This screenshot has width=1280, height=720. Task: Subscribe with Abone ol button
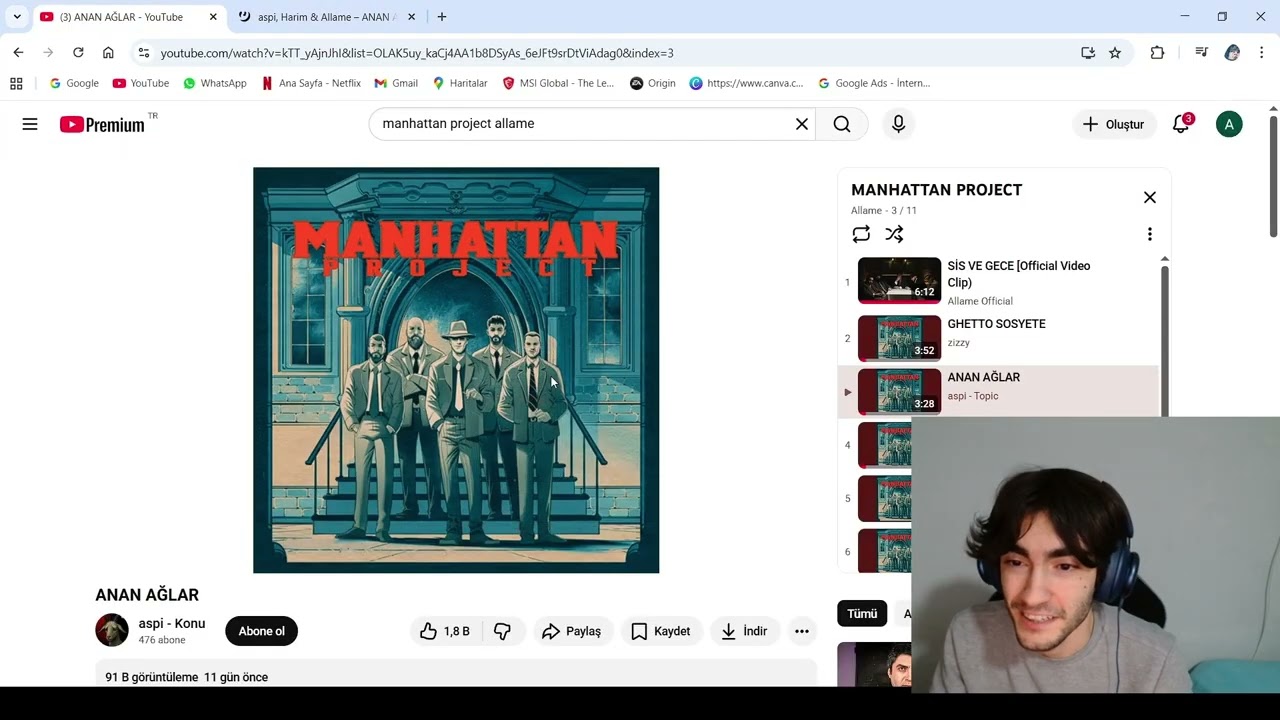click(x=262, y=631)
